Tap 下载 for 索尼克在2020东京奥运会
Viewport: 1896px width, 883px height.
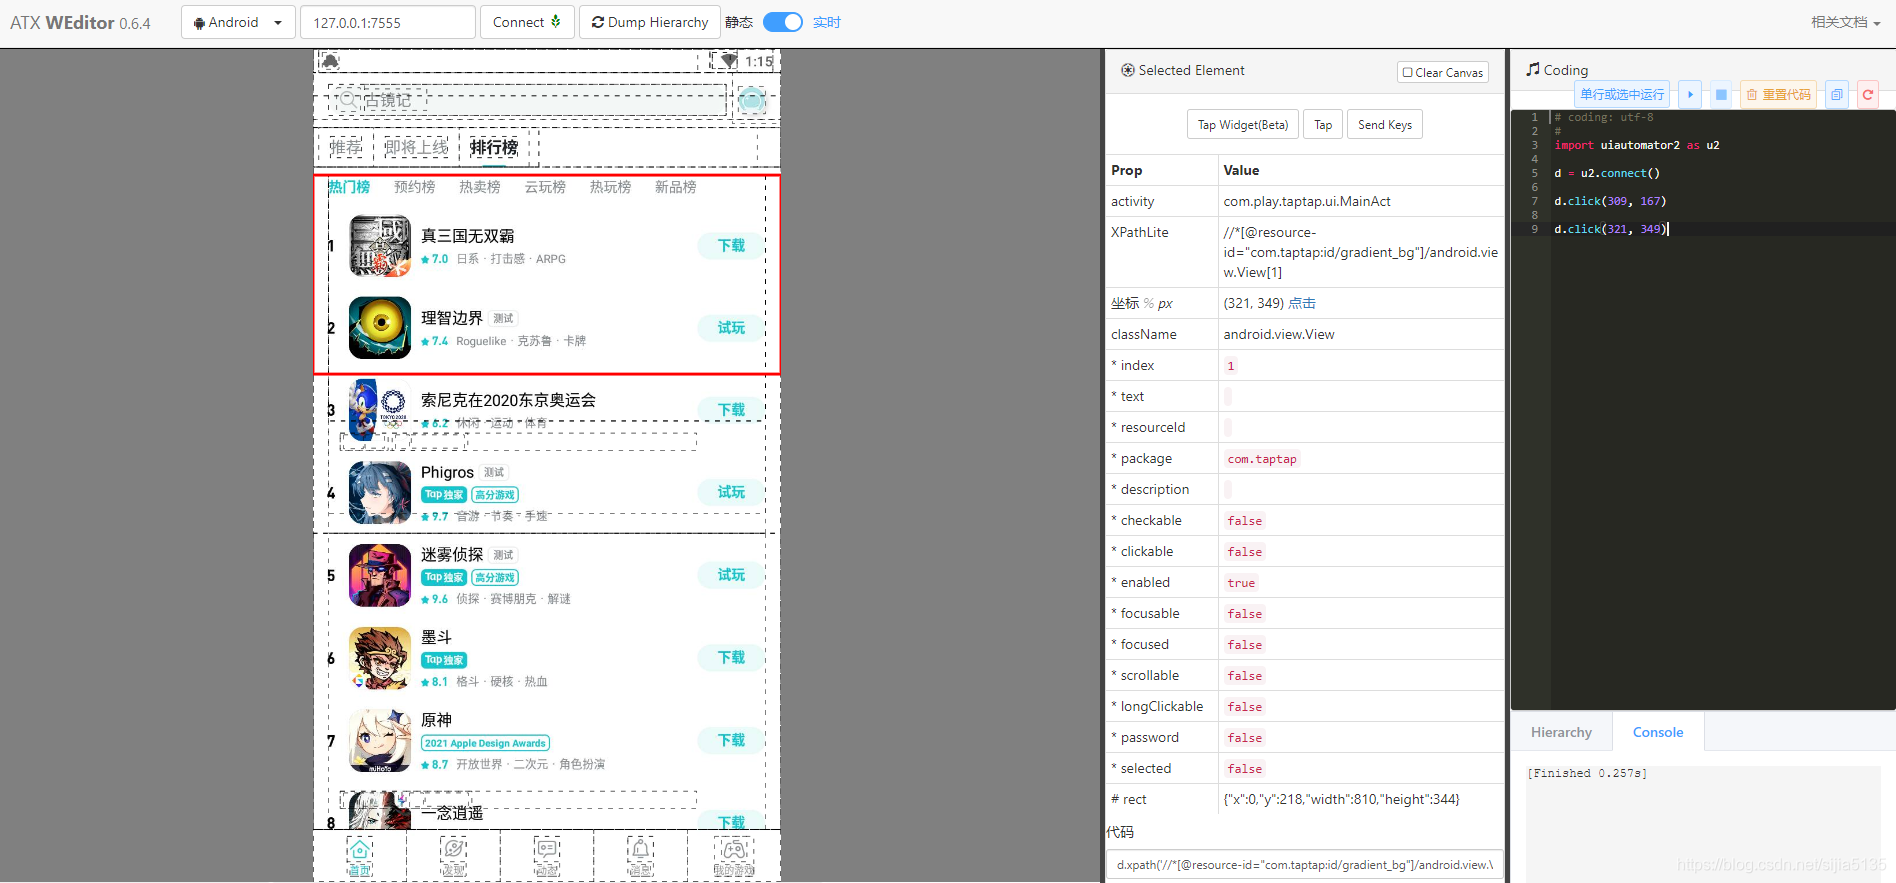click(x=731, y=409)
